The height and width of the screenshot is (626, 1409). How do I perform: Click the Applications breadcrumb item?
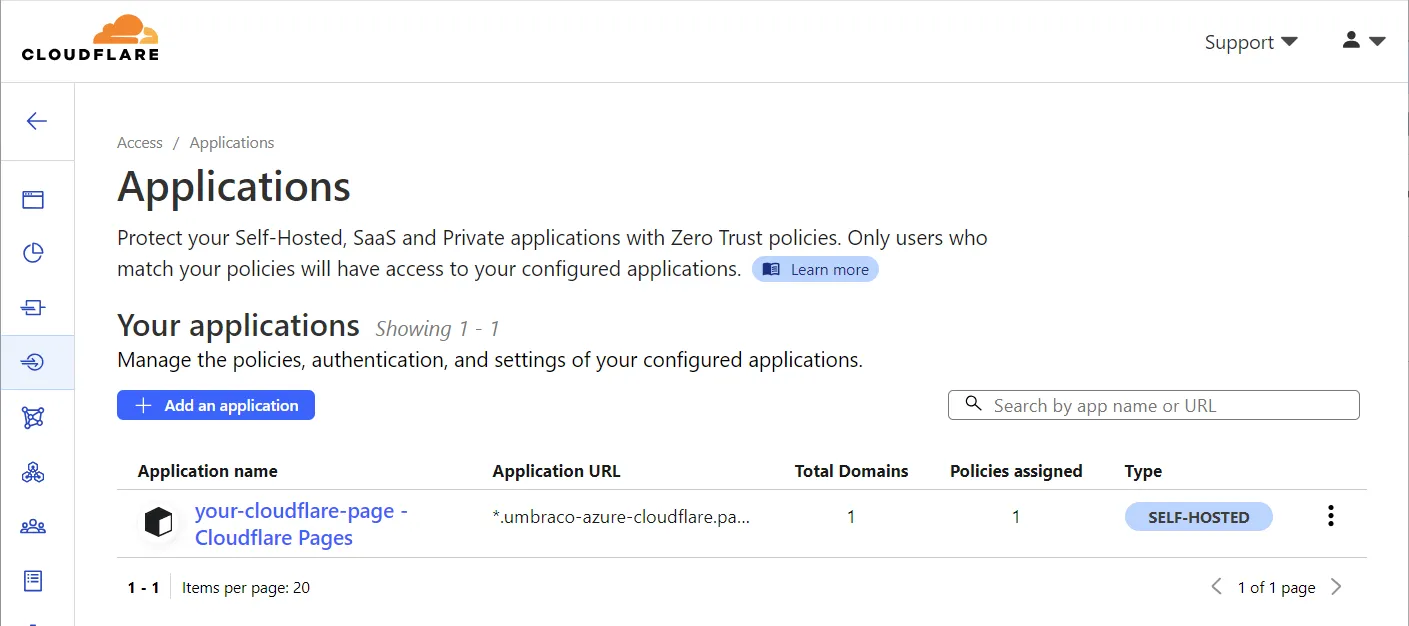[232, 143]
